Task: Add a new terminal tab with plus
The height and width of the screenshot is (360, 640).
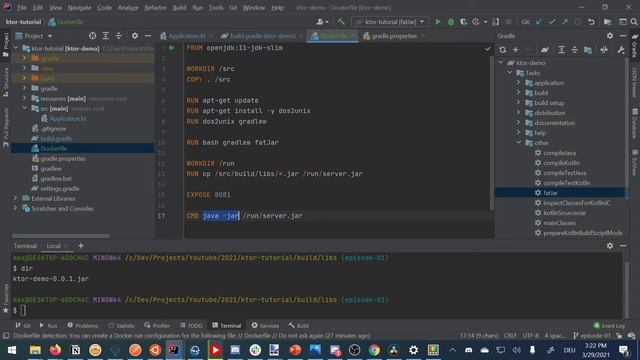Action: pyautogui.click(x=80, y=246)
